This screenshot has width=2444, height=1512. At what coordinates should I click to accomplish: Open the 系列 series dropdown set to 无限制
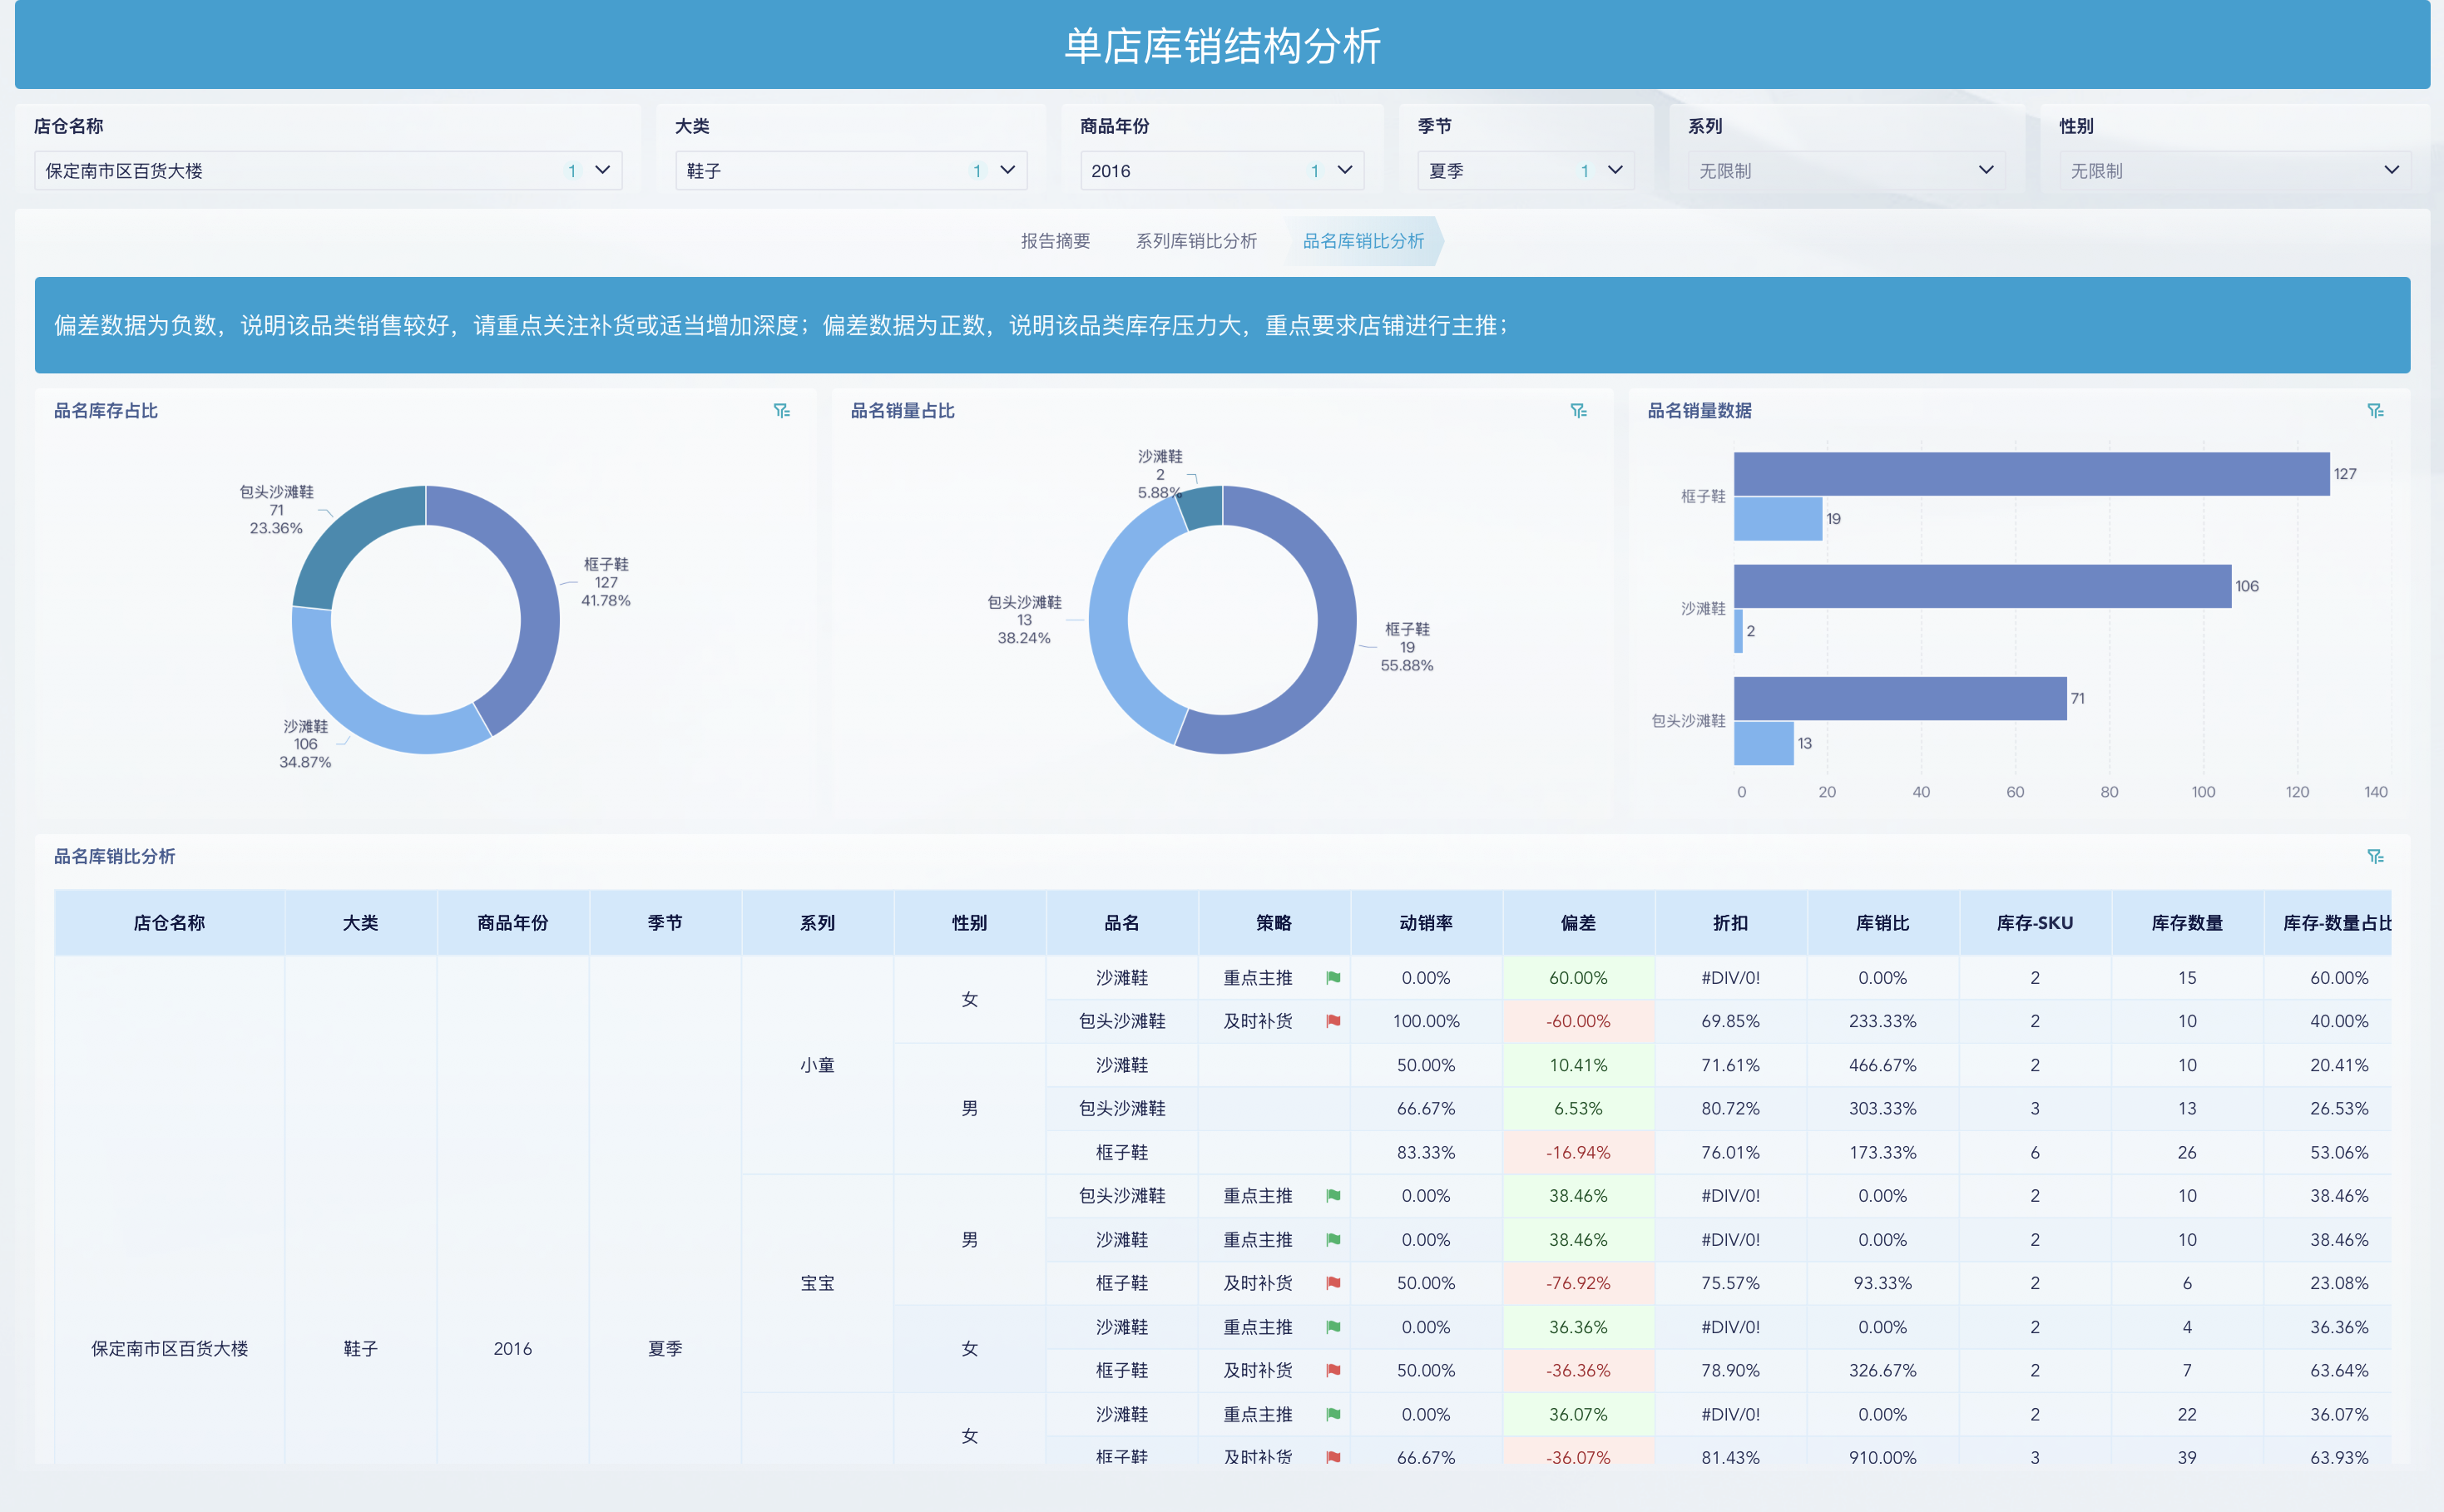[x=1986, y=170]
